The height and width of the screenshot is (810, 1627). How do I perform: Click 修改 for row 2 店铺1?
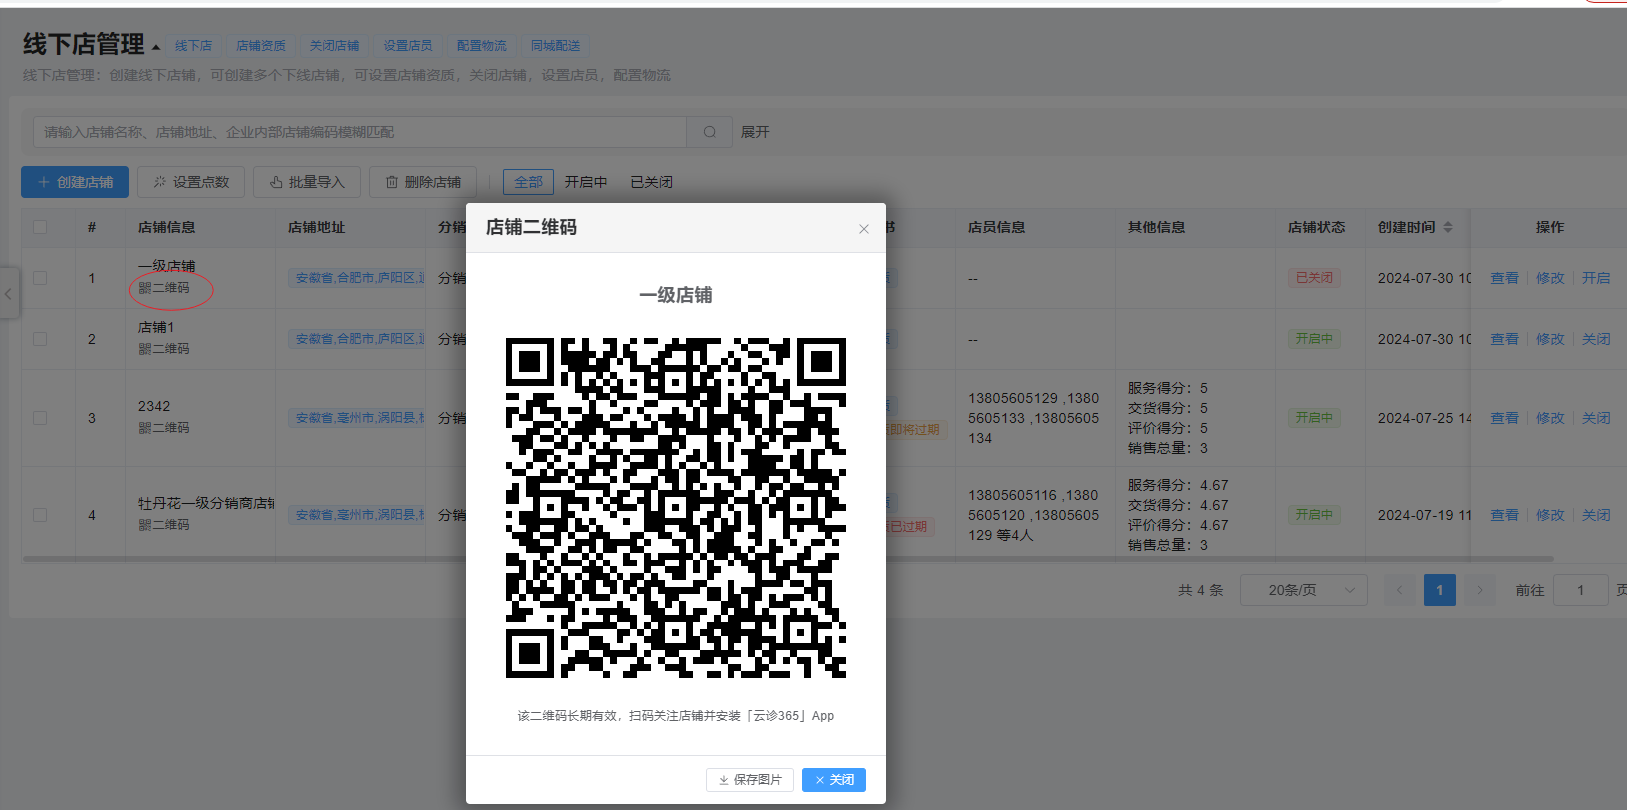point(1550,339)
